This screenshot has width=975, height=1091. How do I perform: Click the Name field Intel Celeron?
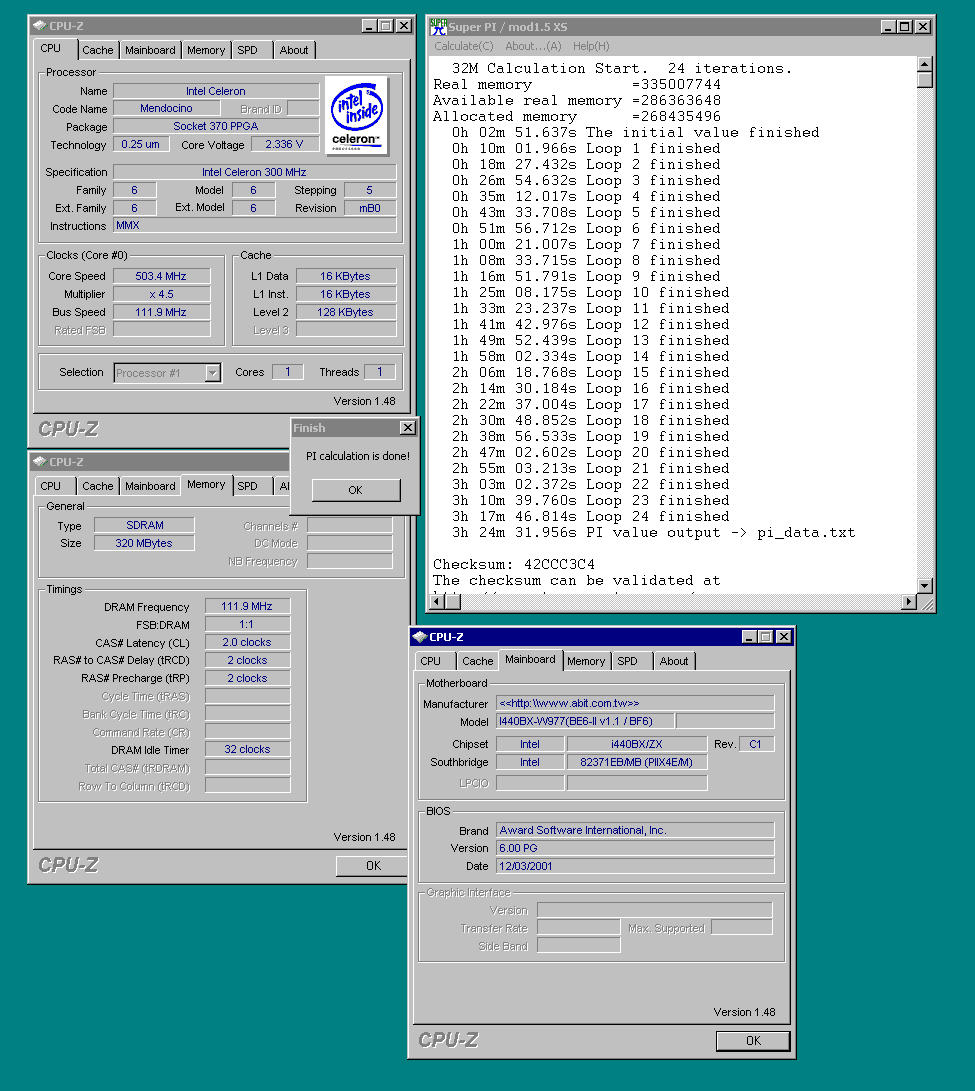(216, 91)
